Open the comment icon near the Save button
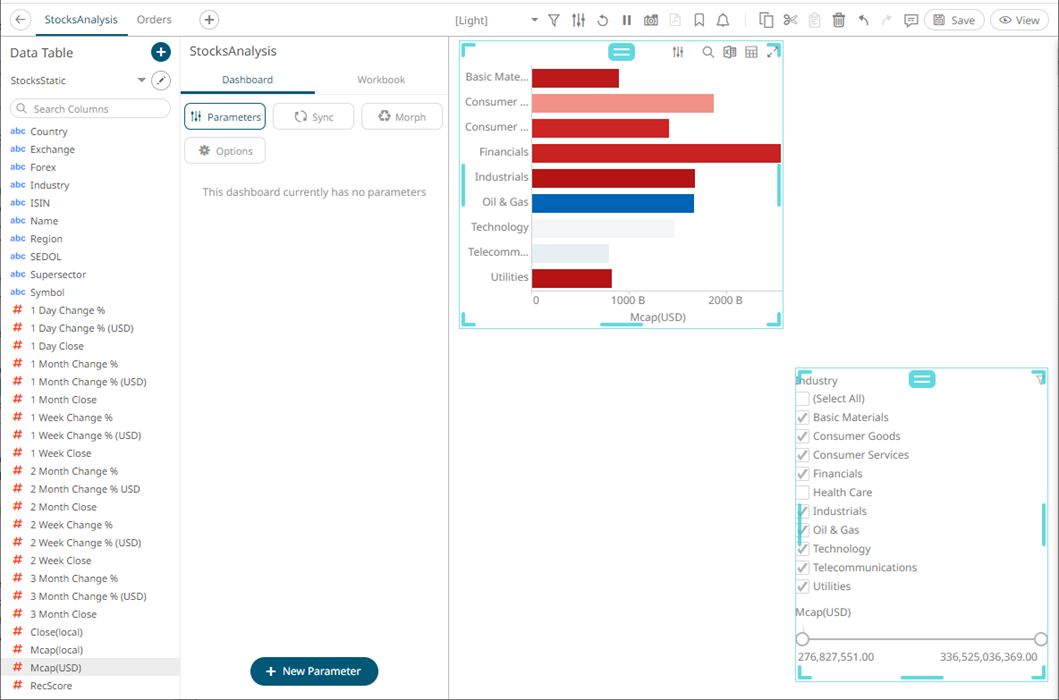 click(910, 20)
